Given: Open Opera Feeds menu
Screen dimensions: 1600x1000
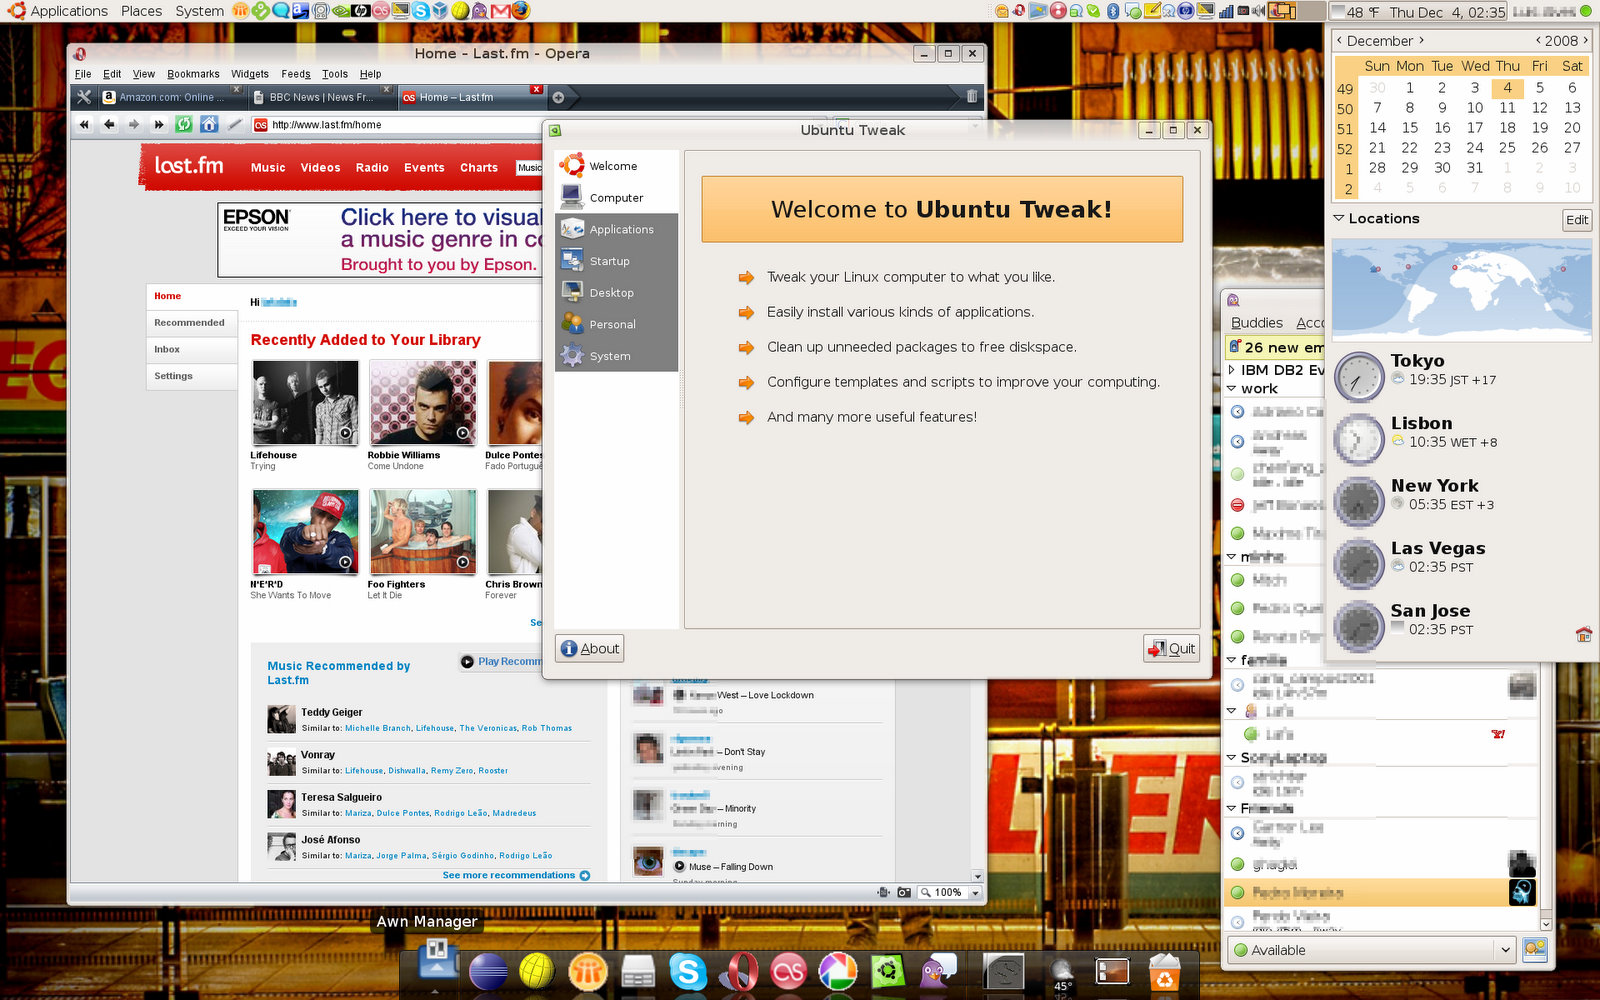Looking at the screenshot, I should pos(295,74).
